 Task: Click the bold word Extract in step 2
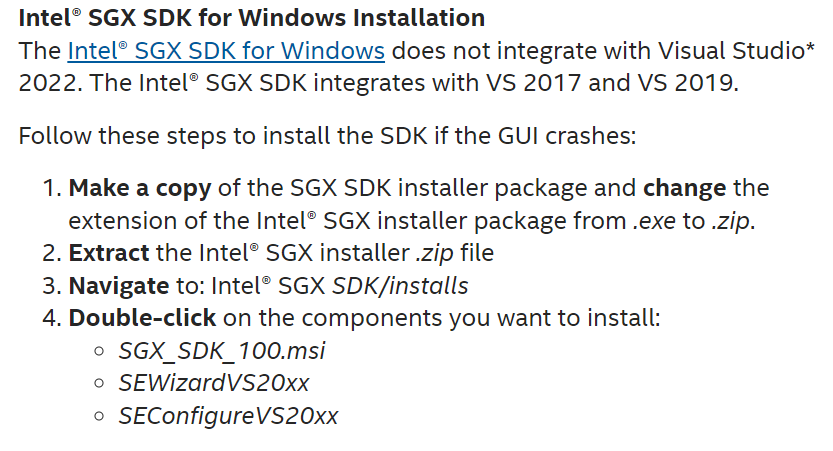coord(109,253)
